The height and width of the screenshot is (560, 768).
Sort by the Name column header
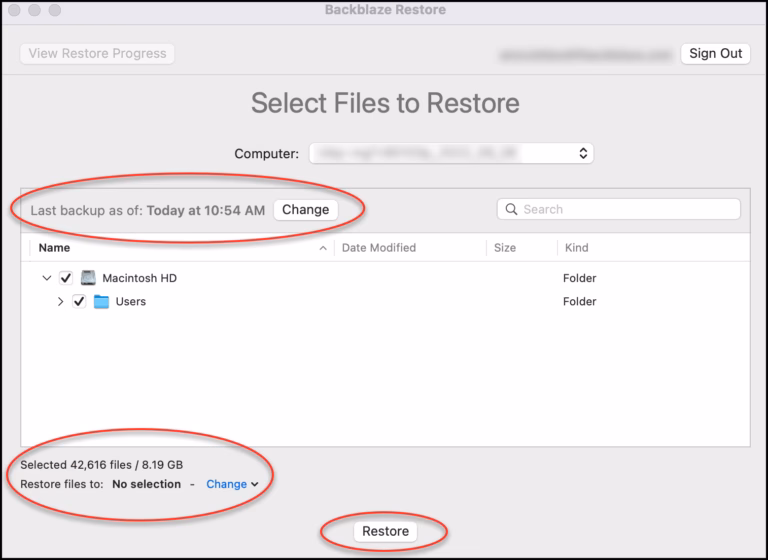54,248
